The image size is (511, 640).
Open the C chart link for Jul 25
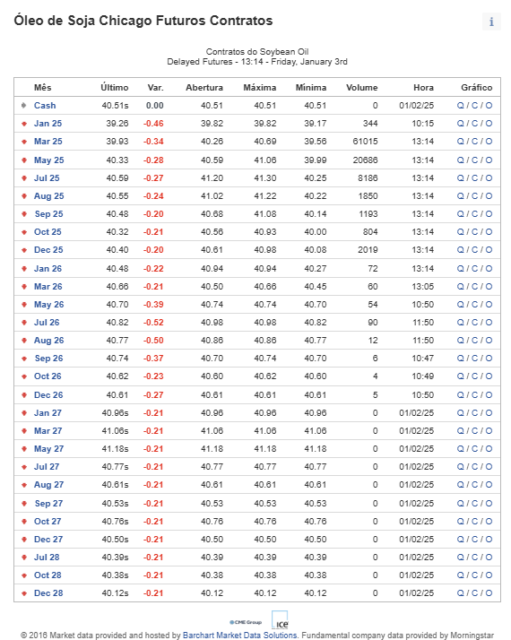pos(475,178)
